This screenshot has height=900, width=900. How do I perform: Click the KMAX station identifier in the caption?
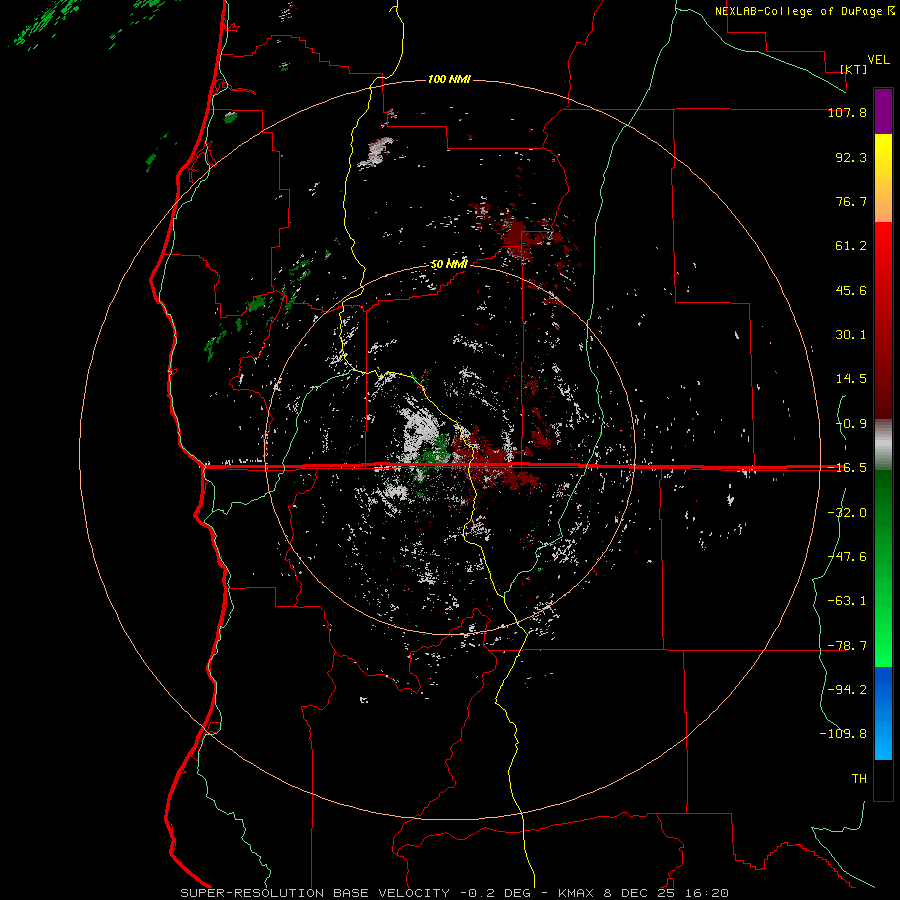(576, 893)
